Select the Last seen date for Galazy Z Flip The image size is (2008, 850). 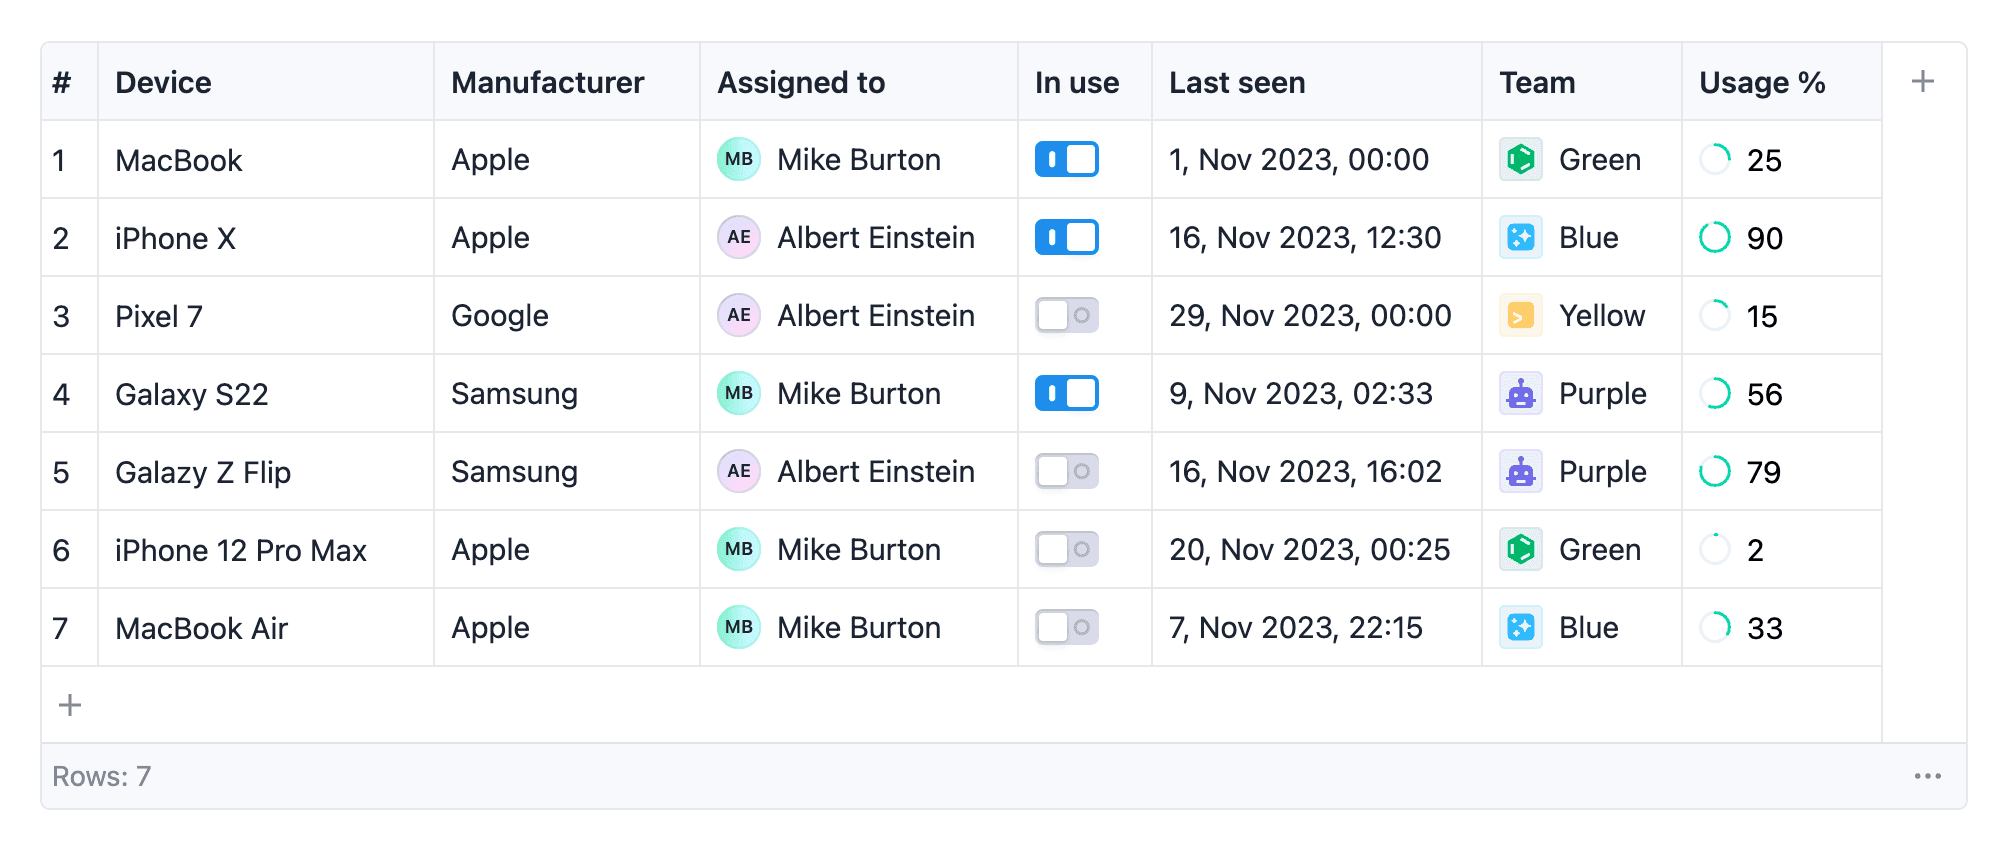pos(1305,472)
